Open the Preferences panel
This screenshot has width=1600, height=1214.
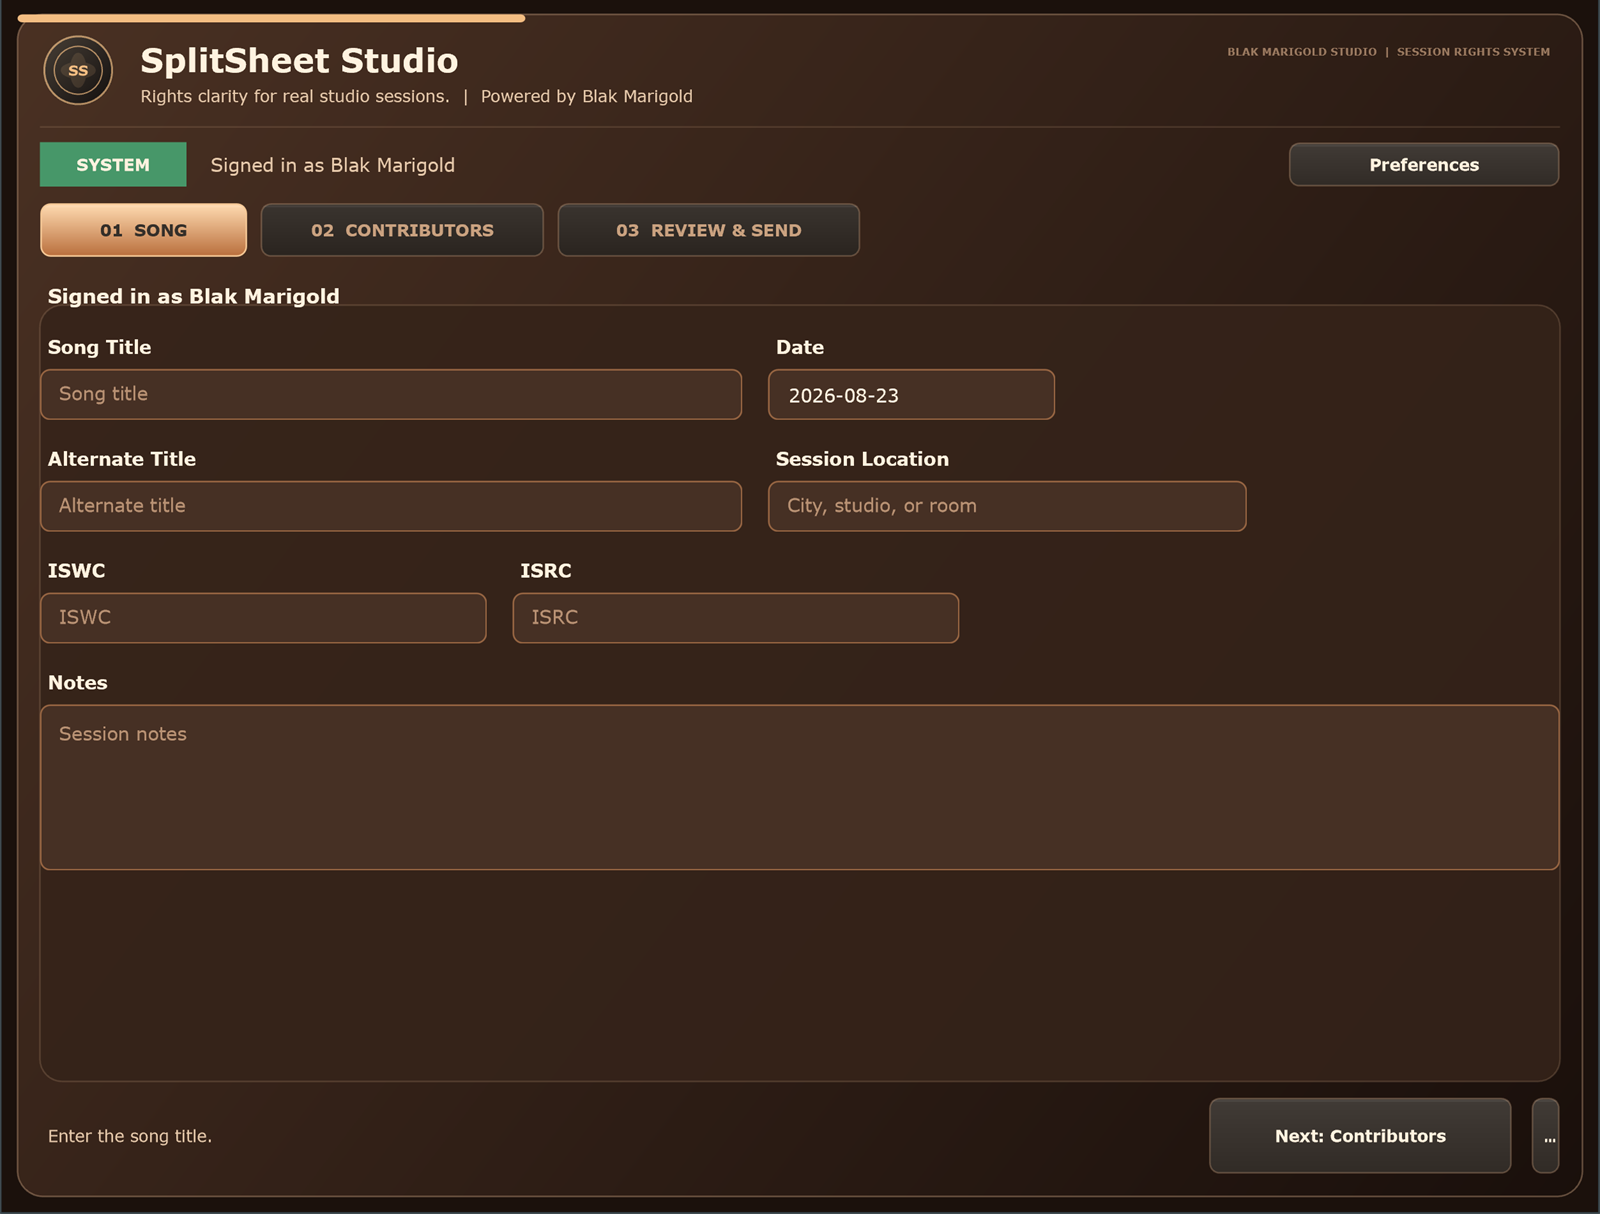point(1424,165)
